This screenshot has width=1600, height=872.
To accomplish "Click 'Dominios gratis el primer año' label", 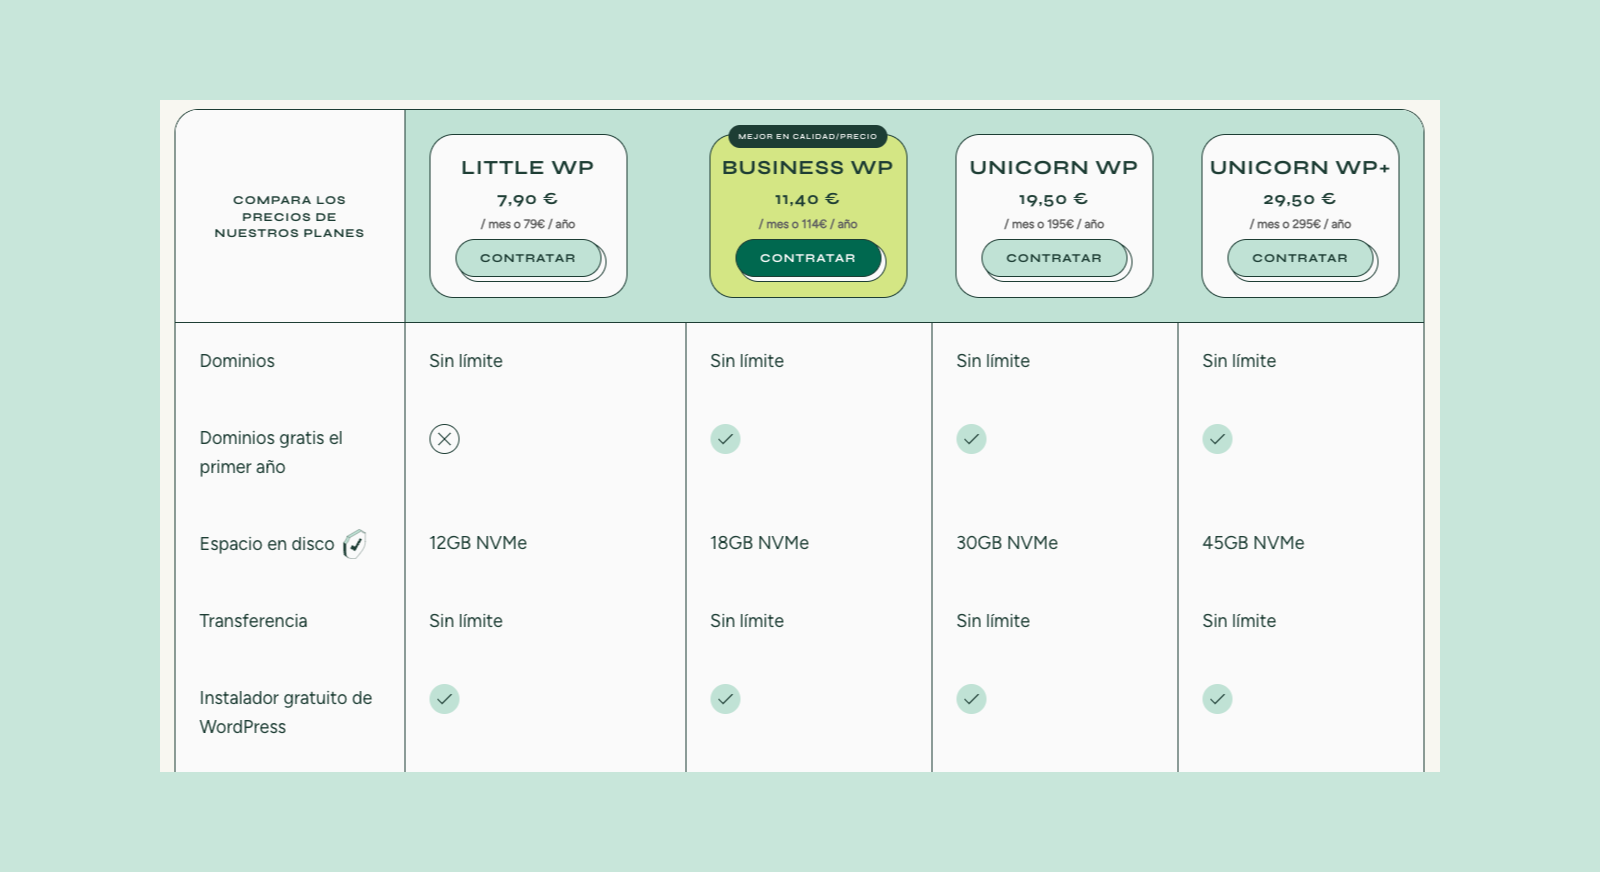I will [x=271, y=452].
